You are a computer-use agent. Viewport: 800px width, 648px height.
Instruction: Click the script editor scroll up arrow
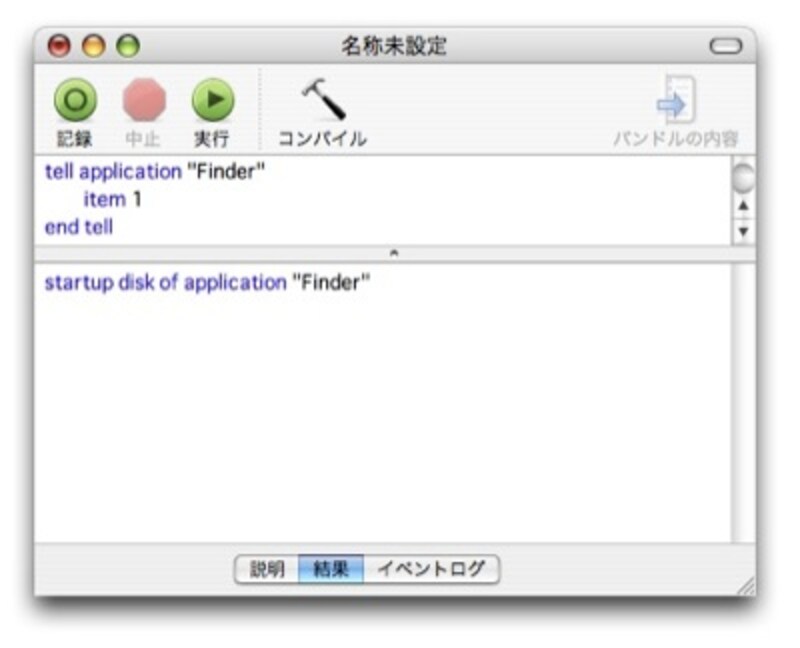[x=743, y=209]
